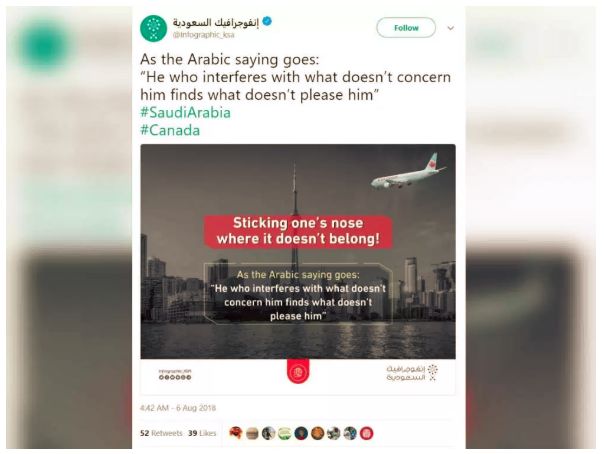Screen dimensions: 604x454
Task: Open the #Canada hashtag link
Action: pyautogui.click(x=170, y=130)
